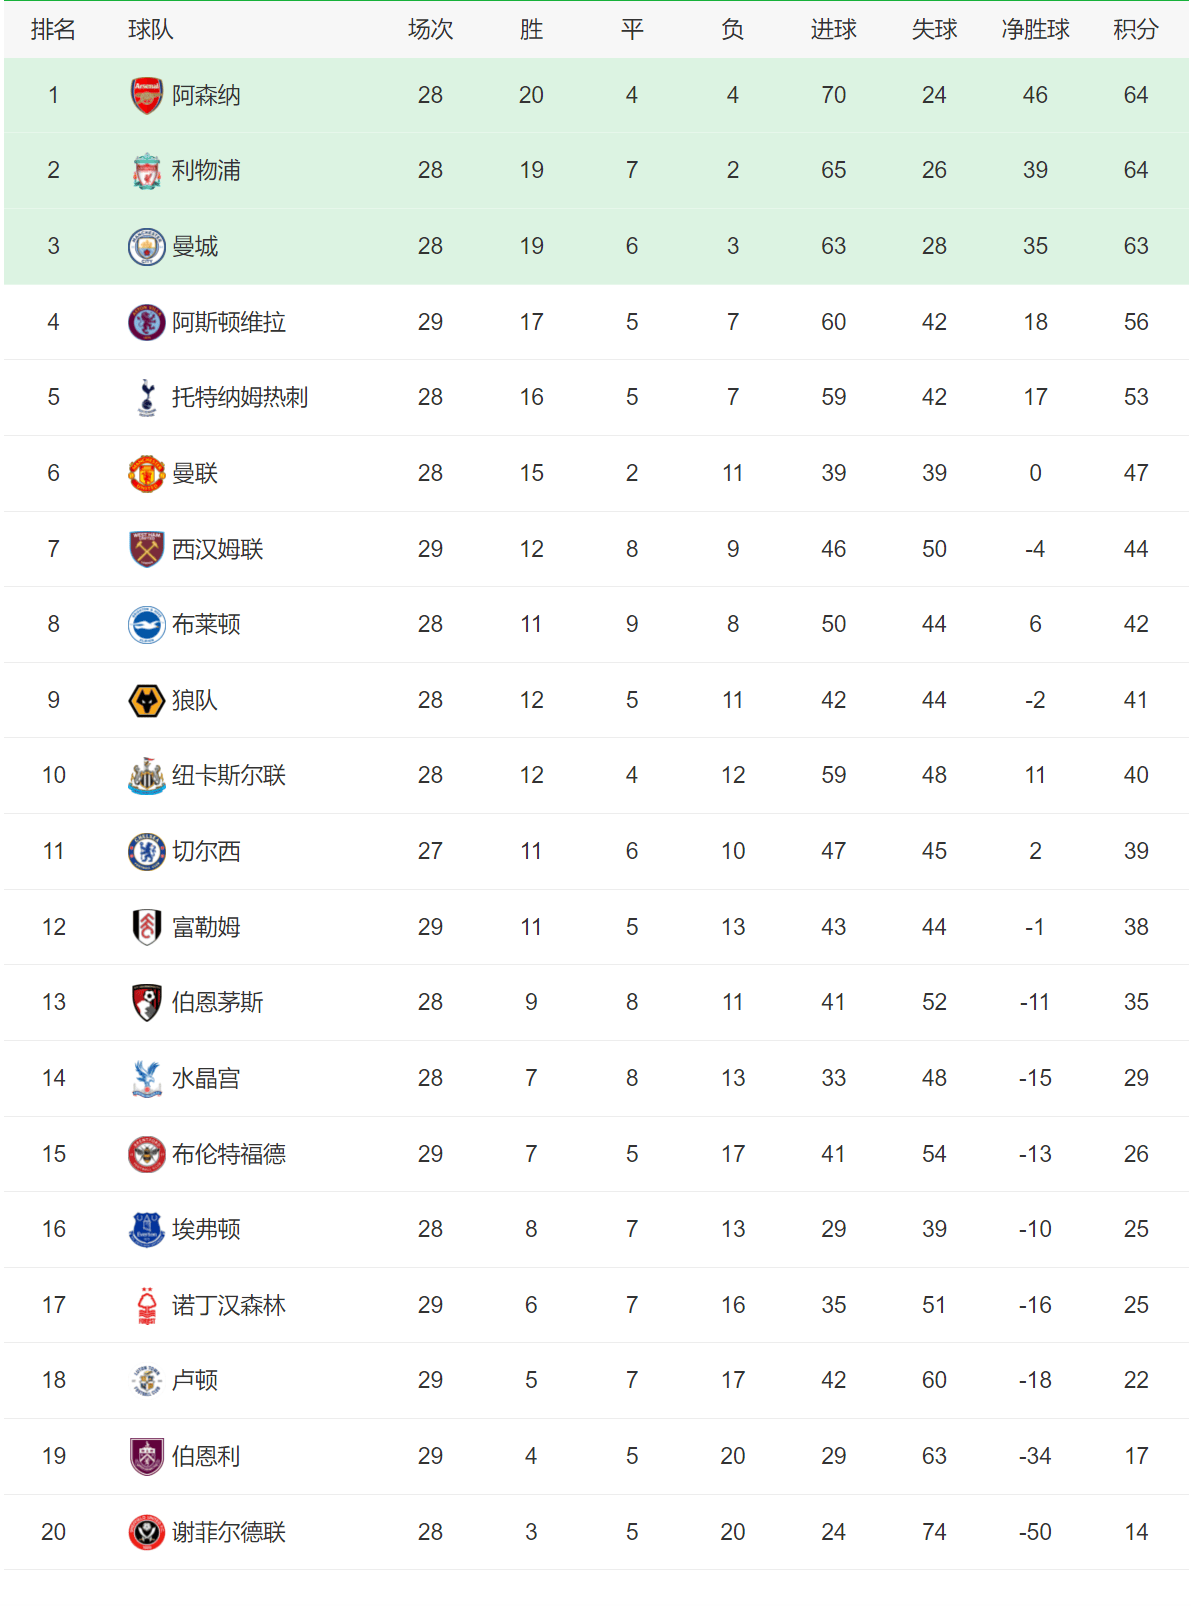Screen dimensions: 1191x1606
Task: Click the Everton crest icon
Action: [147, 1230]
